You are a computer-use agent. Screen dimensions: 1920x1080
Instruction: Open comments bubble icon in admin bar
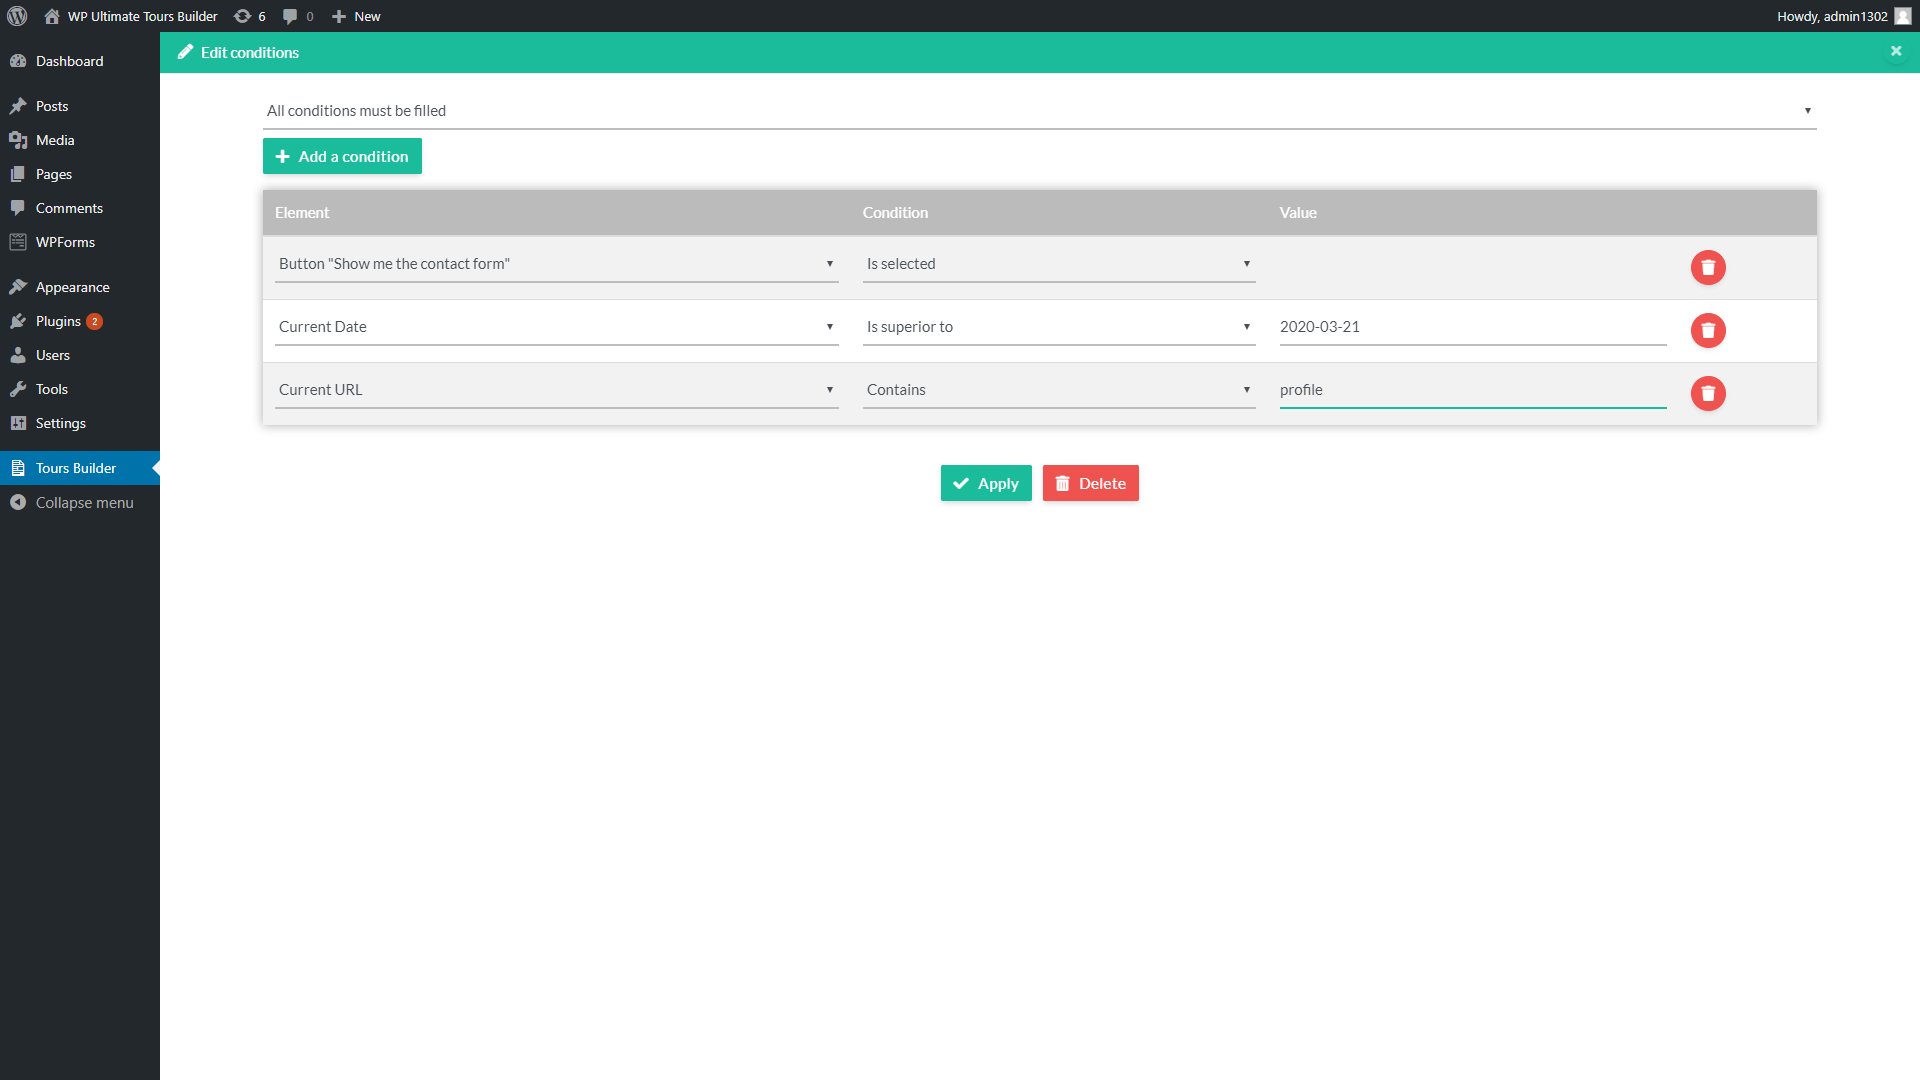[297, 16]
